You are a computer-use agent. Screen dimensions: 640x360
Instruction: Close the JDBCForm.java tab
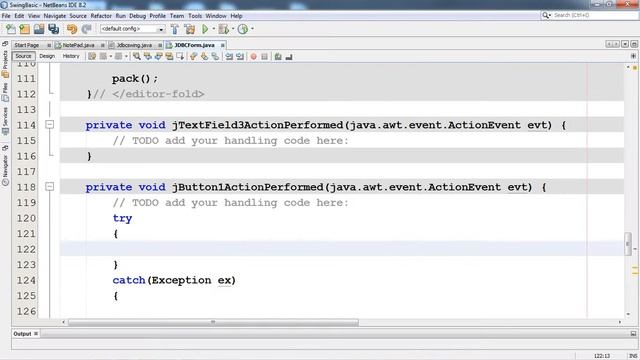[222, 45]
